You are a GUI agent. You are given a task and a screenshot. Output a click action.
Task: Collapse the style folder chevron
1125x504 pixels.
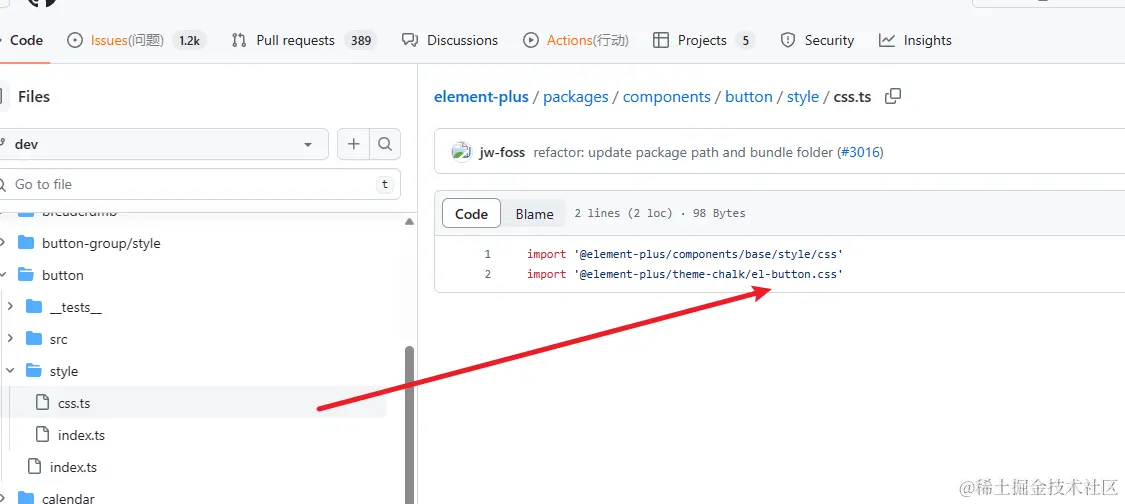[10, 371]
